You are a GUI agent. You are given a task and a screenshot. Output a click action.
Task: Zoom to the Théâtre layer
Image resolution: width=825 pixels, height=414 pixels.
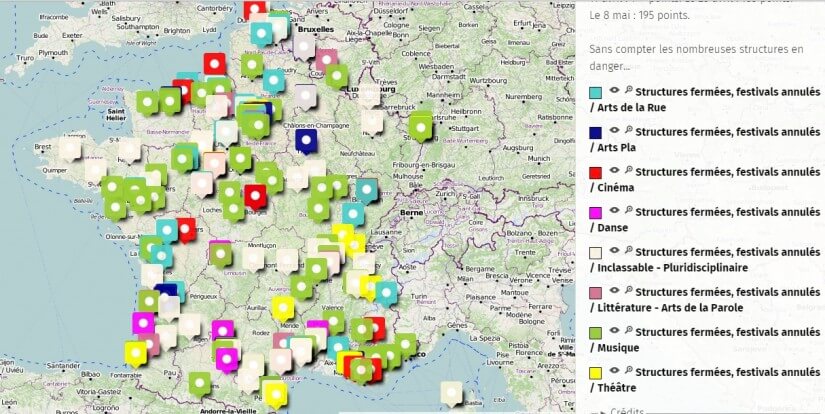click(x=628, y=370)
